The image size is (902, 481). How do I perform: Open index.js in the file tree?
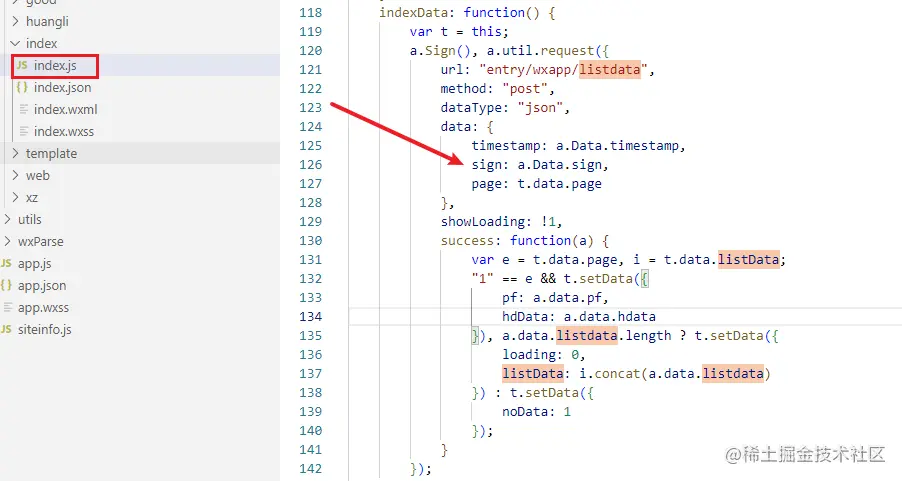pyautogui.click(x=55, y=66)
